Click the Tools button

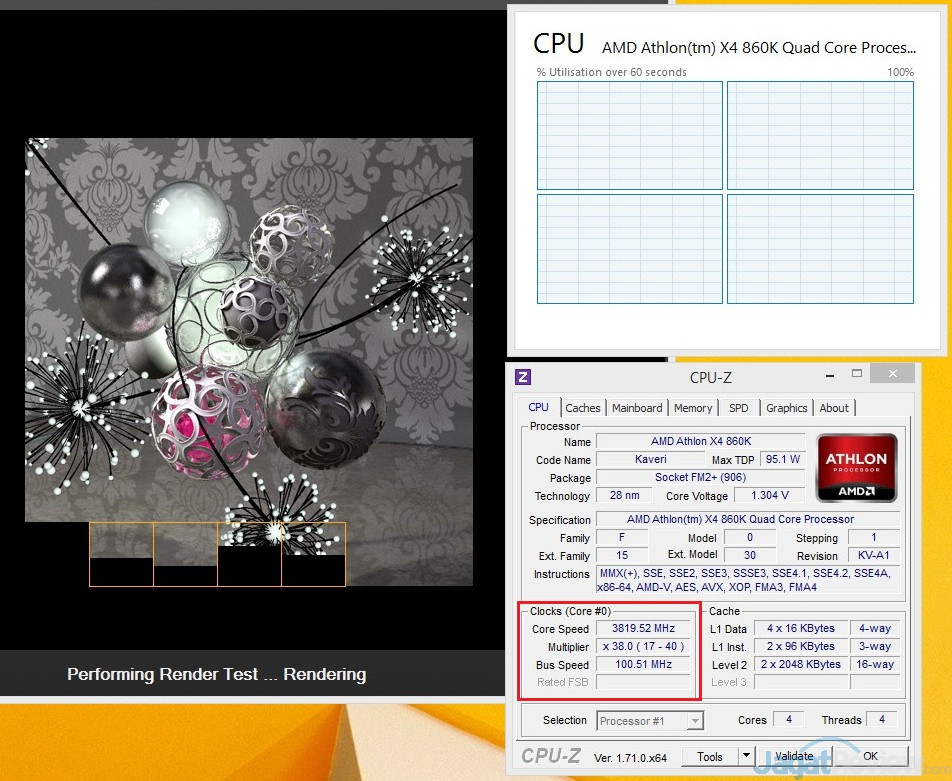710,756
